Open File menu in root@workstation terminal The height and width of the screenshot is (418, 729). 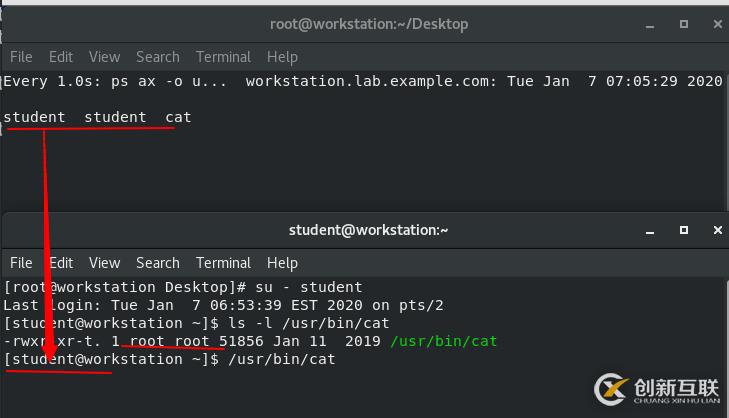21,57
